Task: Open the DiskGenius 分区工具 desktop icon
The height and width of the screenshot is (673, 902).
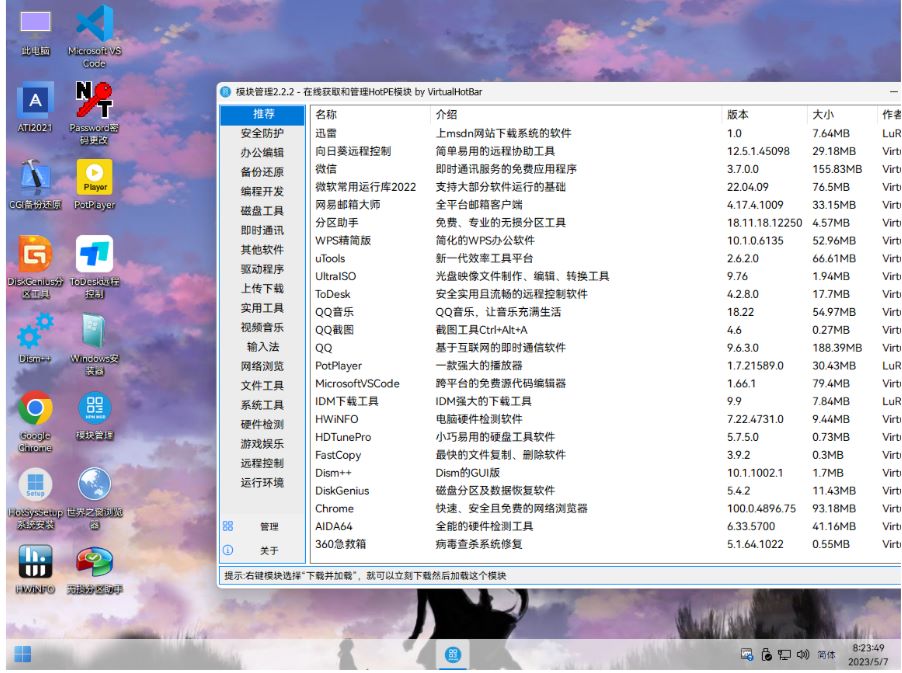Action: (36, 254)
